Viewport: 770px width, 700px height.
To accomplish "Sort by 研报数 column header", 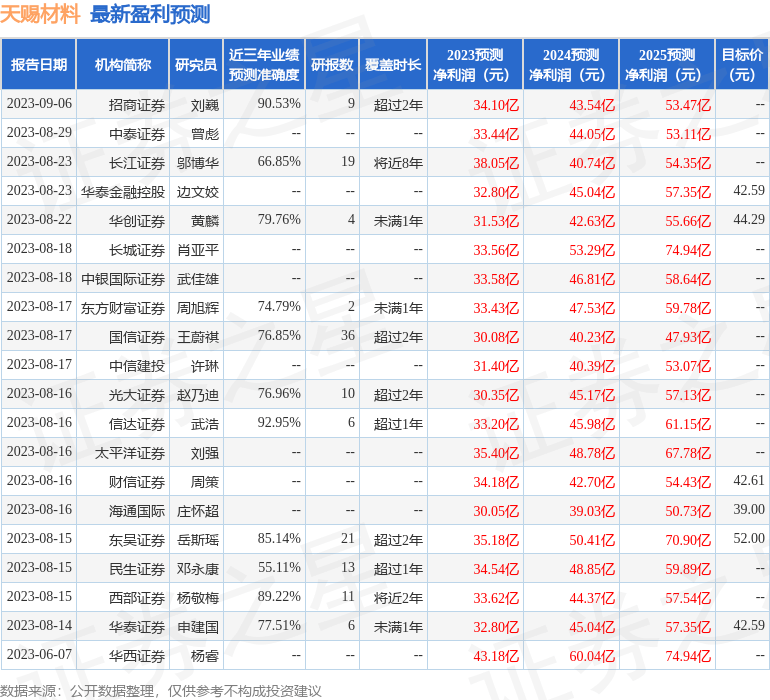I will tap(332, 65).
